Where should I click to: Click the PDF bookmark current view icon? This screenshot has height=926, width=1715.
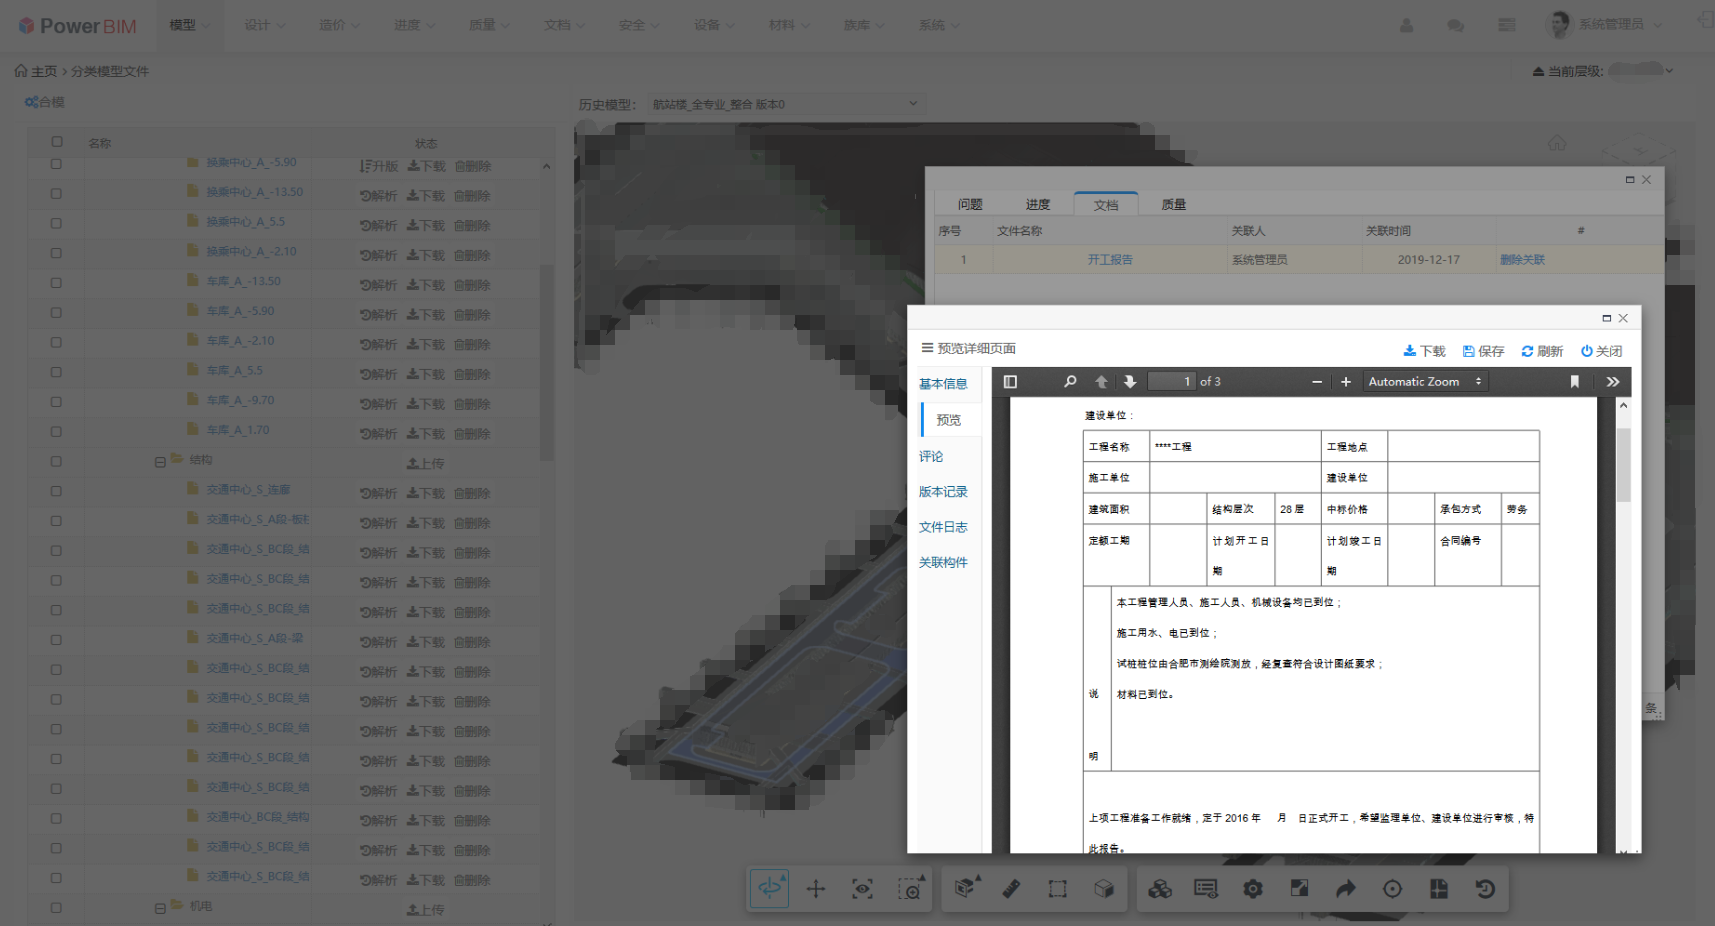point(1575,382)
